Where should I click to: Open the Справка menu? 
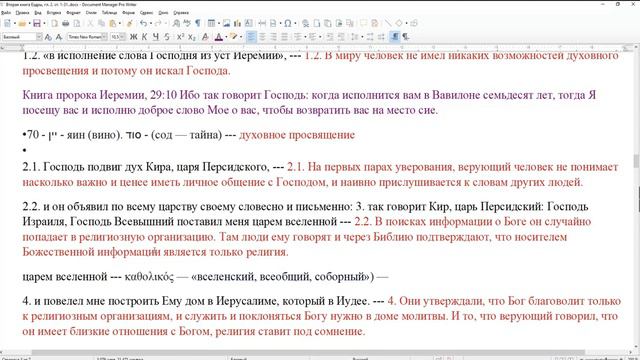pyautogui.click(x=181, y=13)
